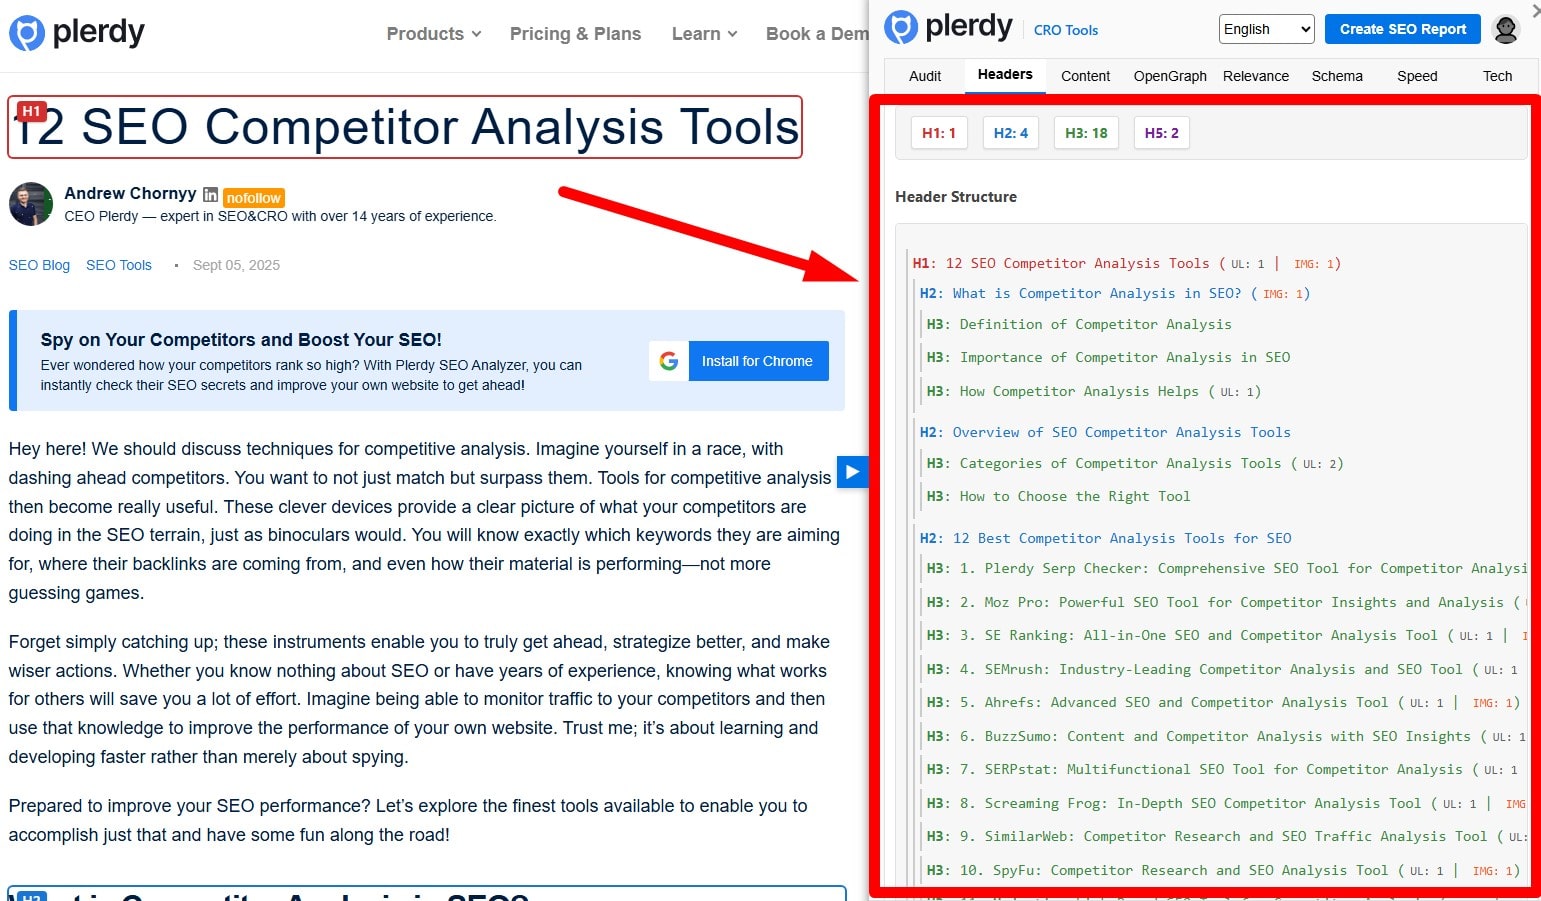
Task: Click the author's profile photo
Action: tap(30, 204)
